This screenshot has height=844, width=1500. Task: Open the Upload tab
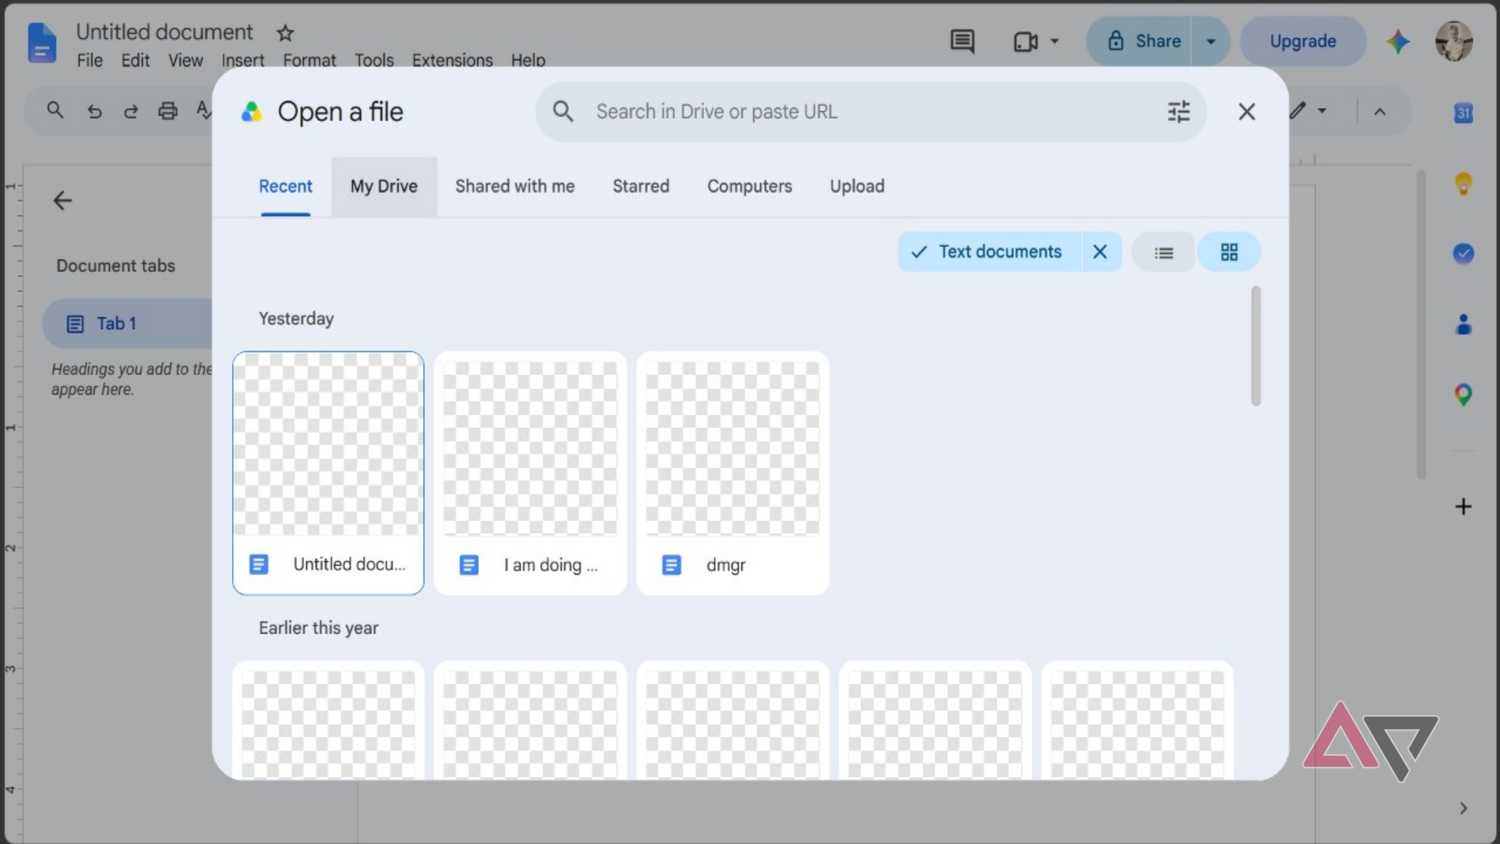857,187
